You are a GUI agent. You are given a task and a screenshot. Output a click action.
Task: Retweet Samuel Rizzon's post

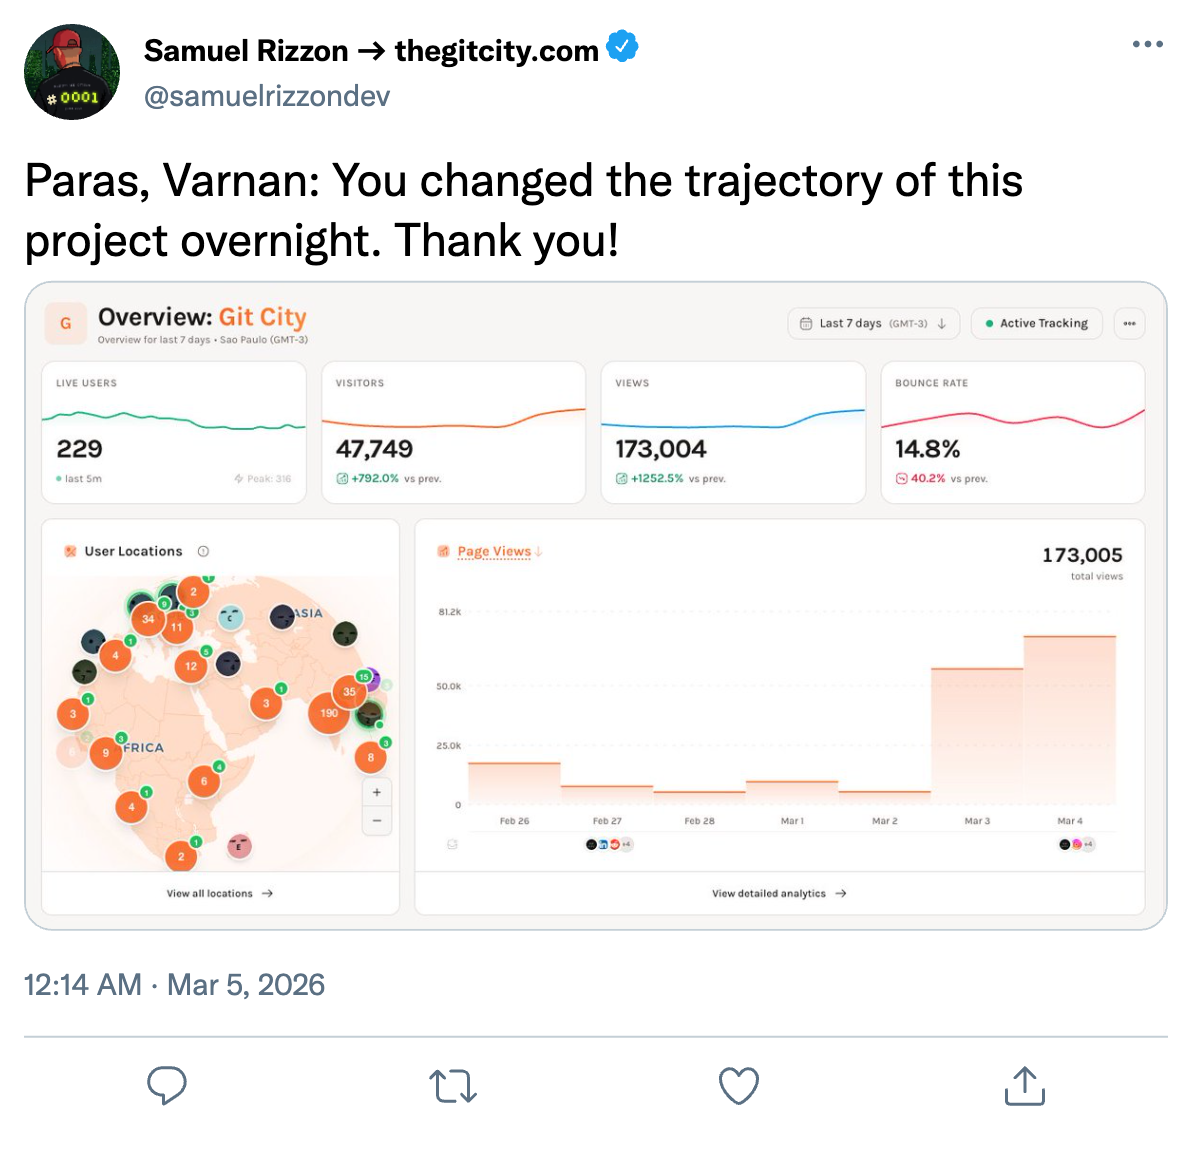pos(453,1086)
